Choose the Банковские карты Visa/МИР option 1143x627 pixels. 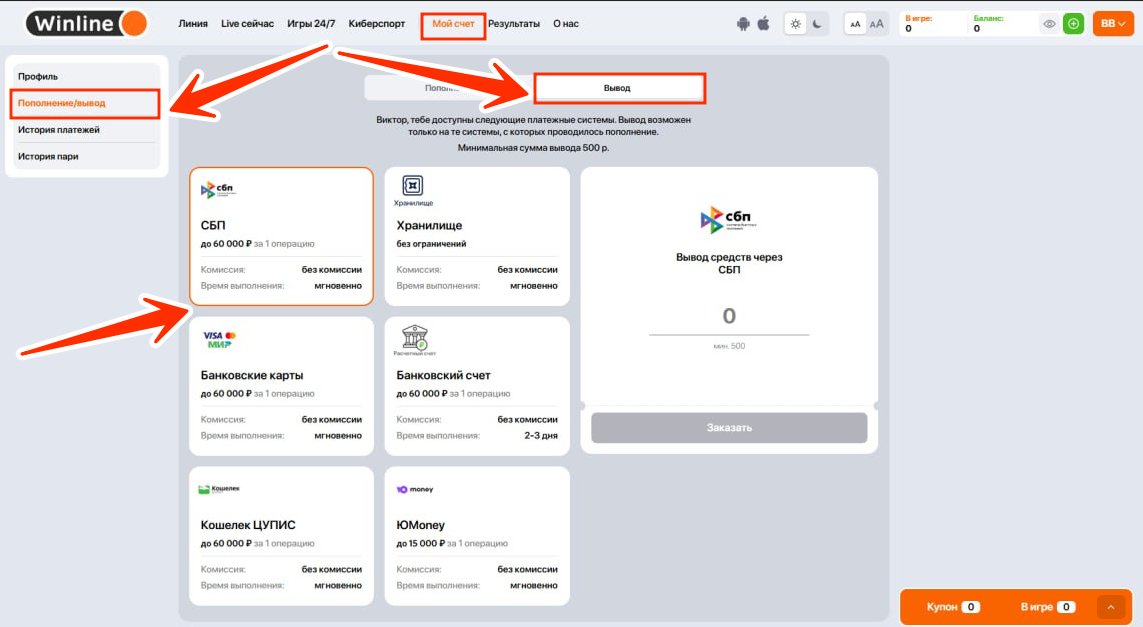[x=281, y=386]
